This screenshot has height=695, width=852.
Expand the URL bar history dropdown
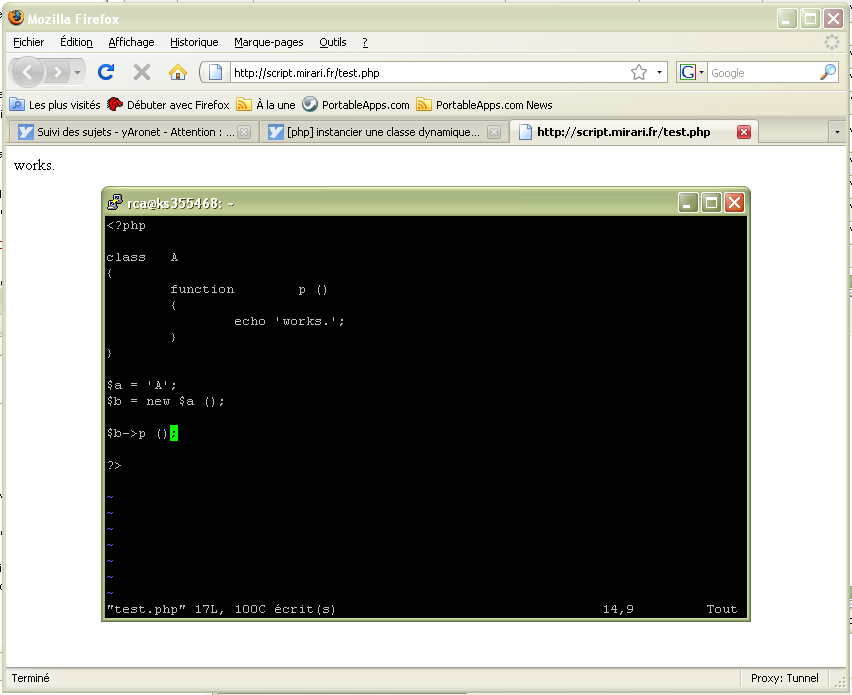(x=660, y=72)
